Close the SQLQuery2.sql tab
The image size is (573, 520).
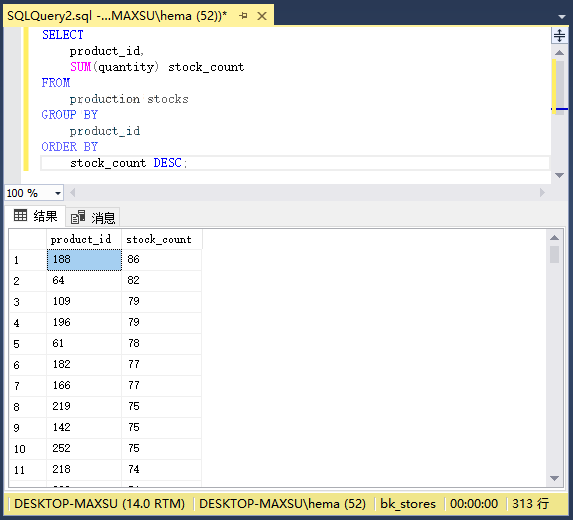click(262, 16)
